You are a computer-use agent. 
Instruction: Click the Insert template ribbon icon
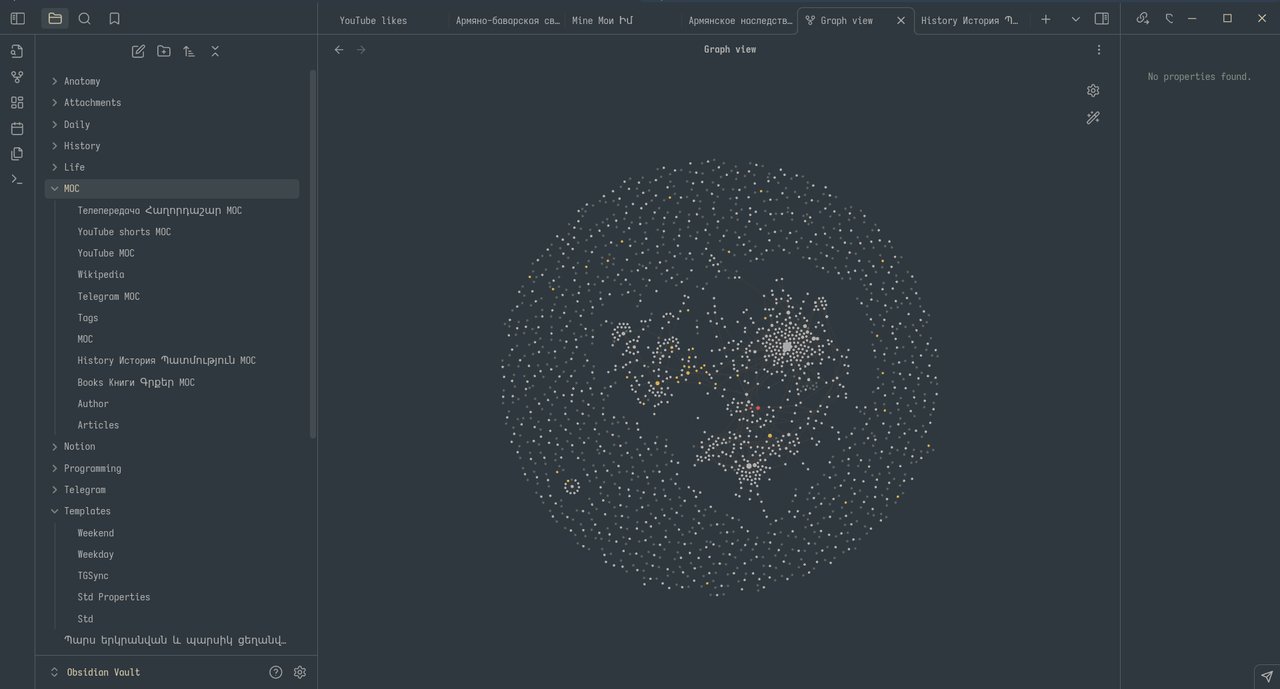pyautogui.click(x=17, y=154)
